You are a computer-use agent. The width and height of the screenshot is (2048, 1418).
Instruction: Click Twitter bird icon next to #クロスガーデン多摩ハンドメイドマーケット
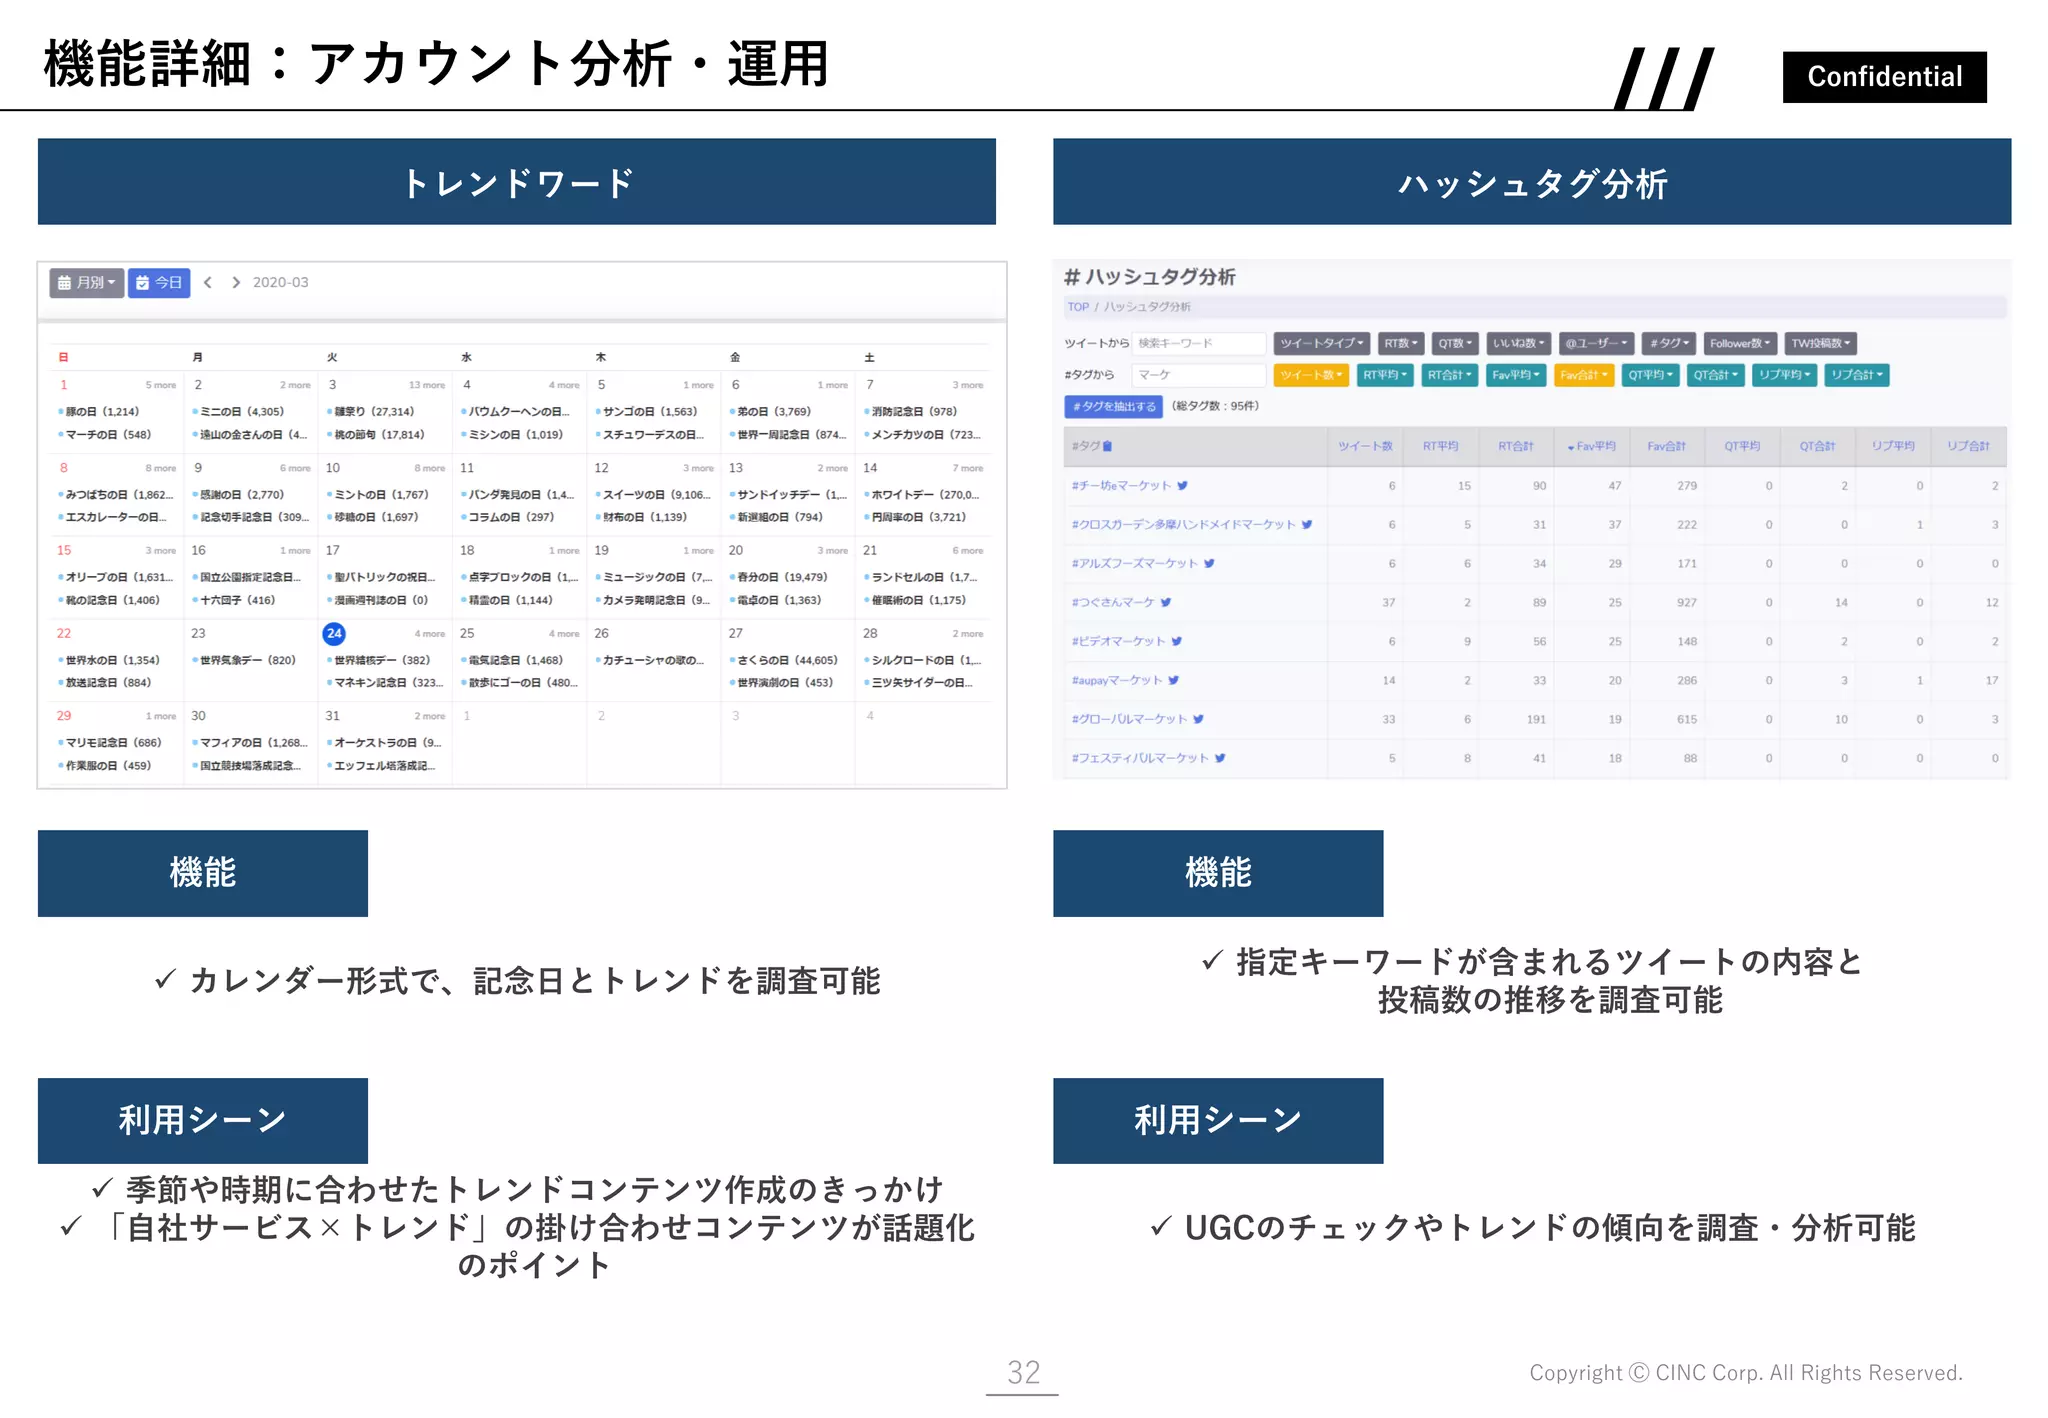[x=1307, y=525]
